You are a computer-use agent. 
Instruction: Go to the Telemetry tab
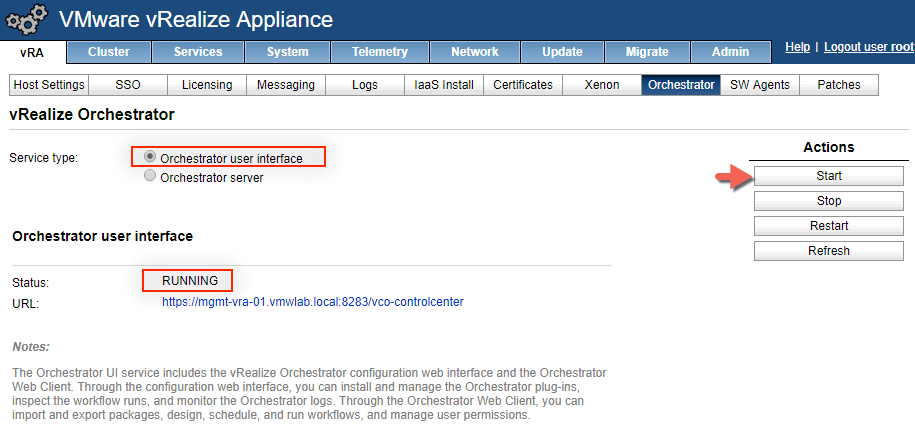coord(380,52)
